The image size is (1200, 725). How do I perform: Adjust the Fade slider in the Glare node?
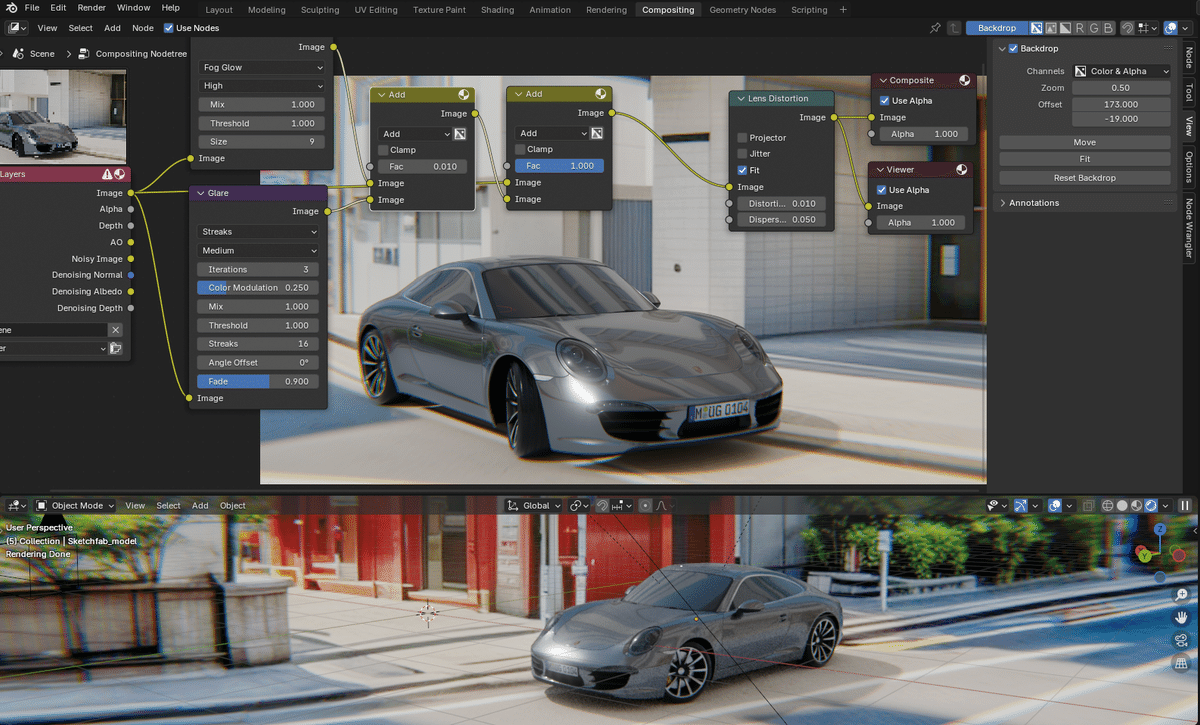click(258, 381)
